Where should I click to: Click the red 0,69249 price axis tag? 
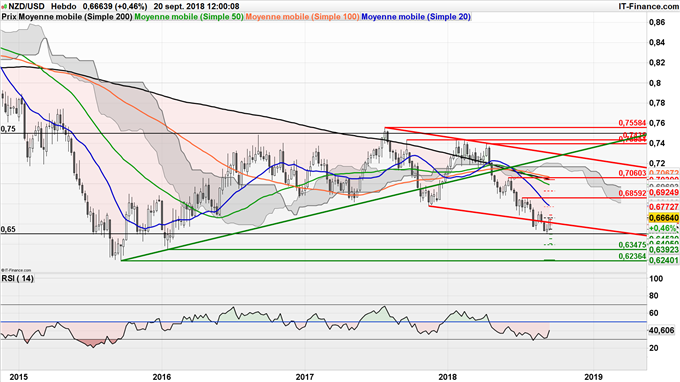663,192
